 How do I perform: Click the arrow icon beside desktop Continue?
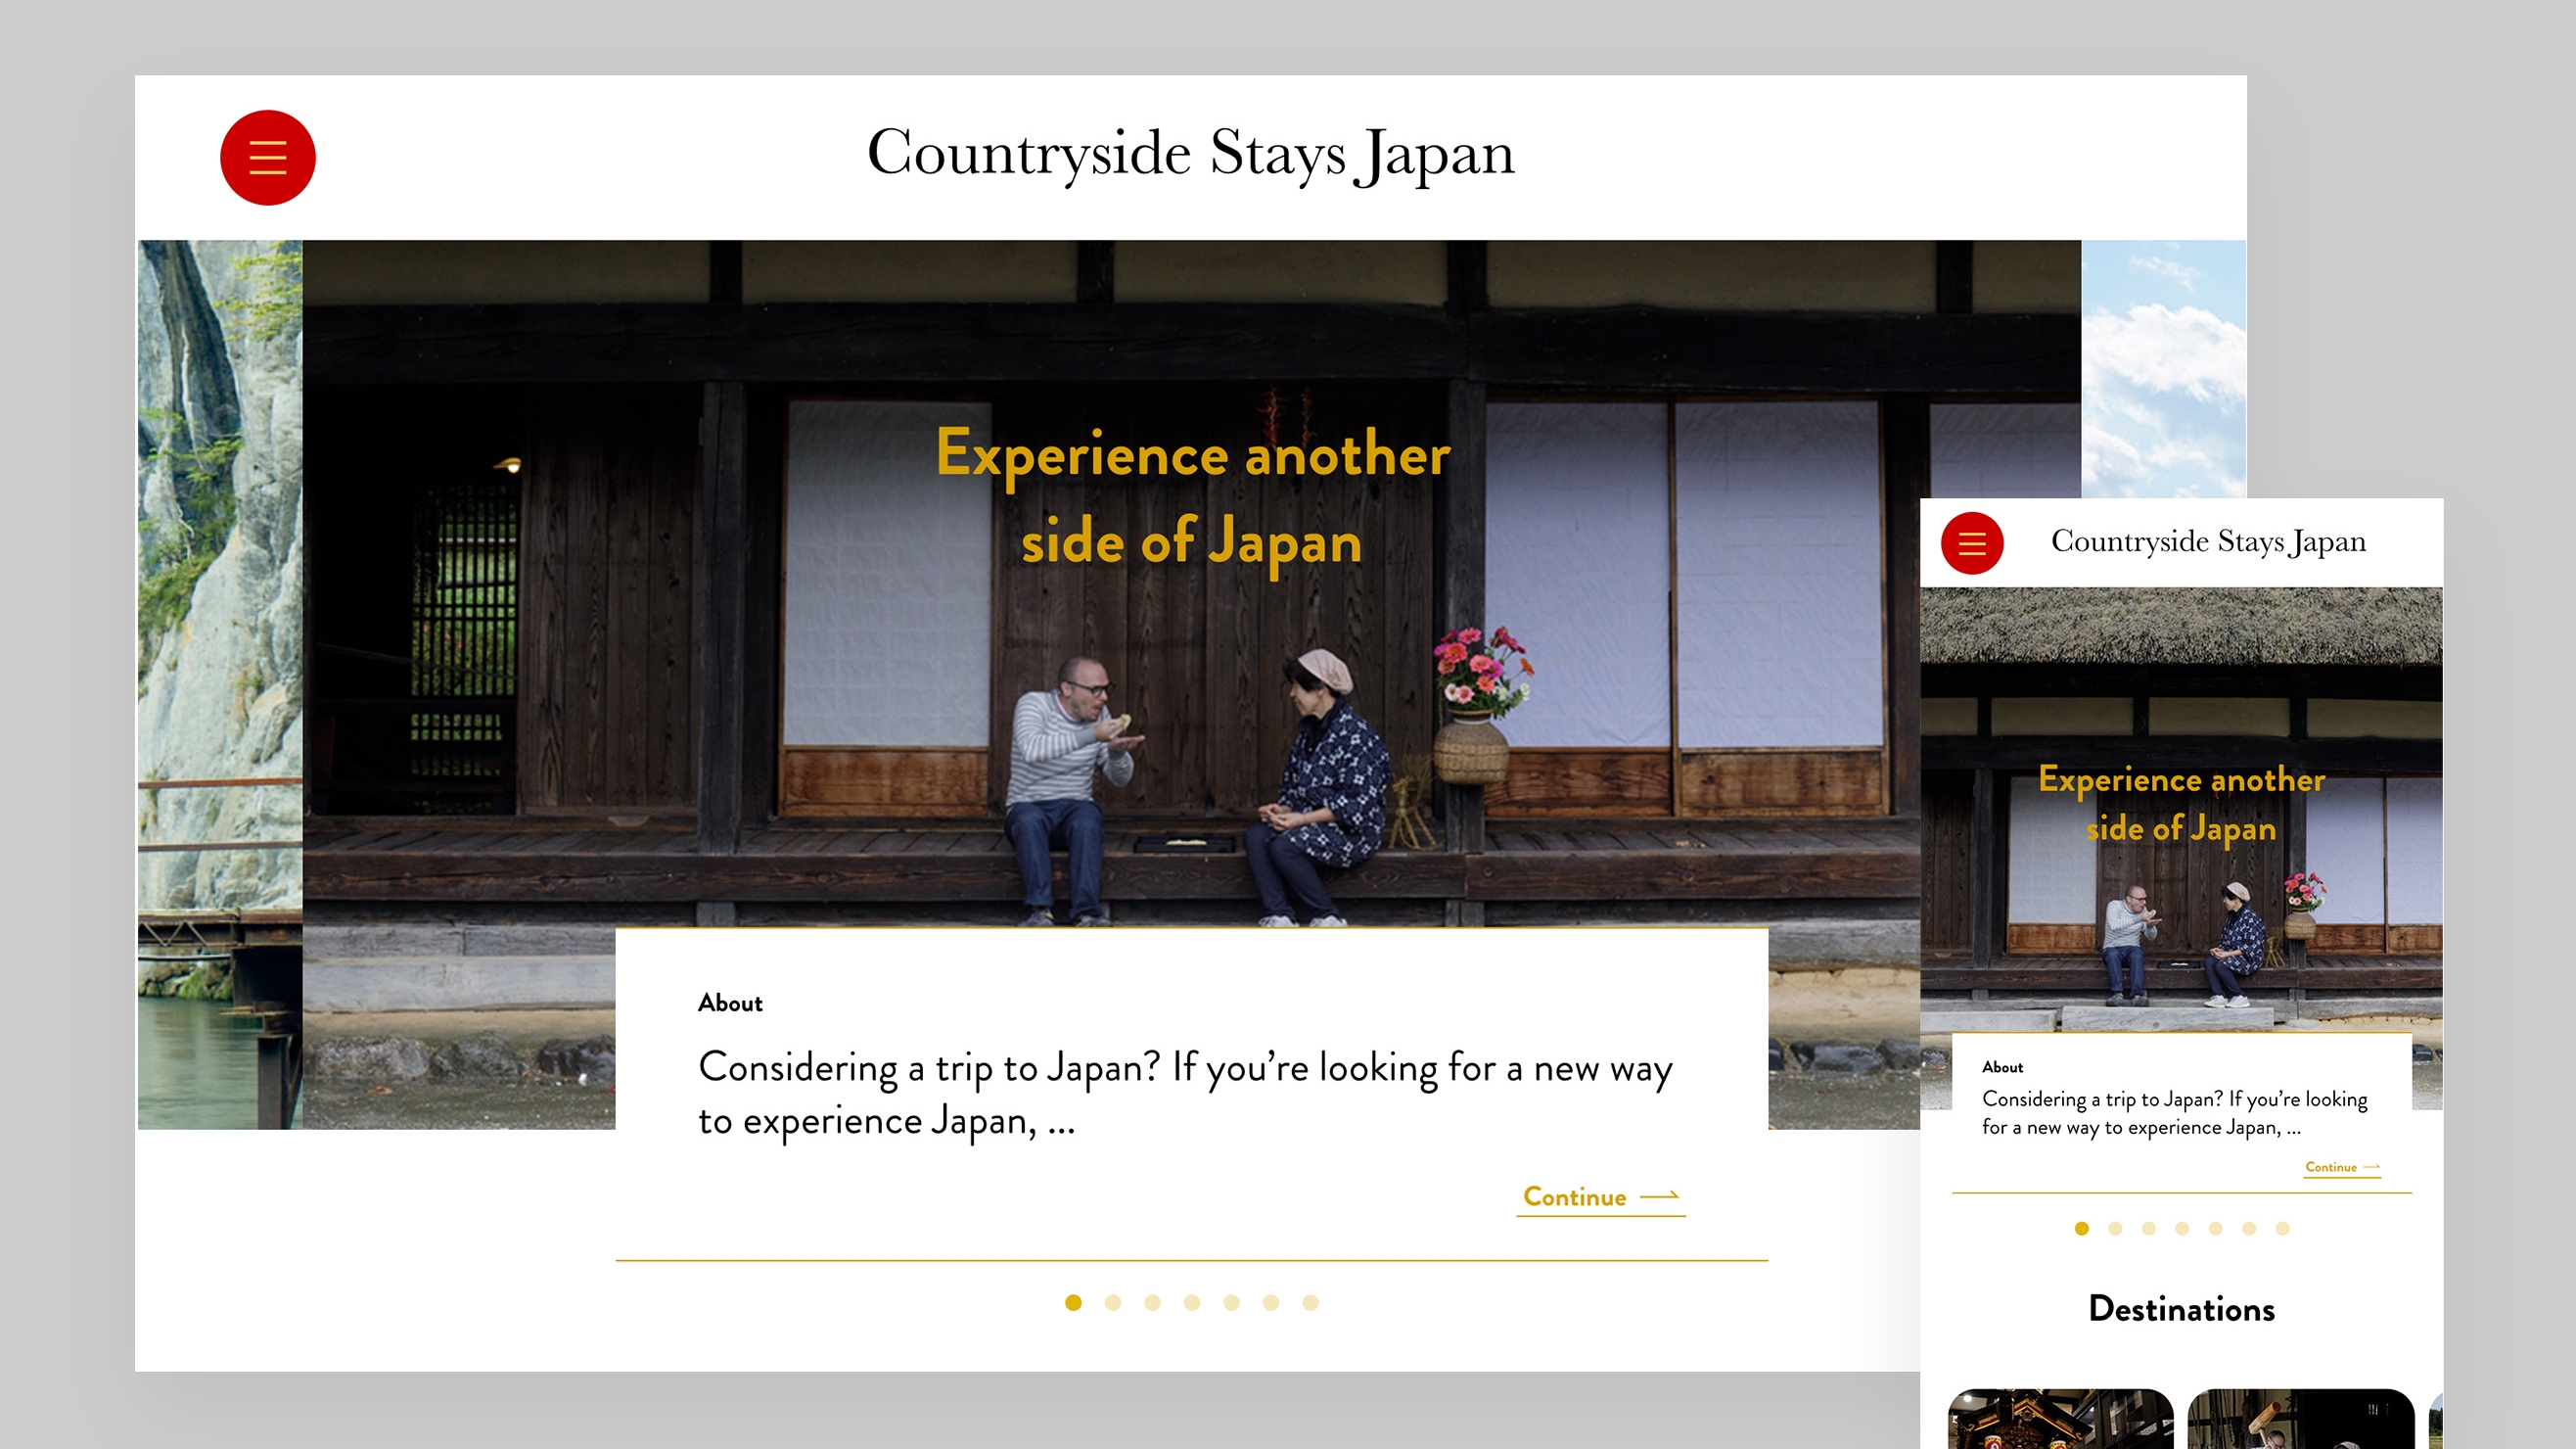(x=1660, y=1195)
